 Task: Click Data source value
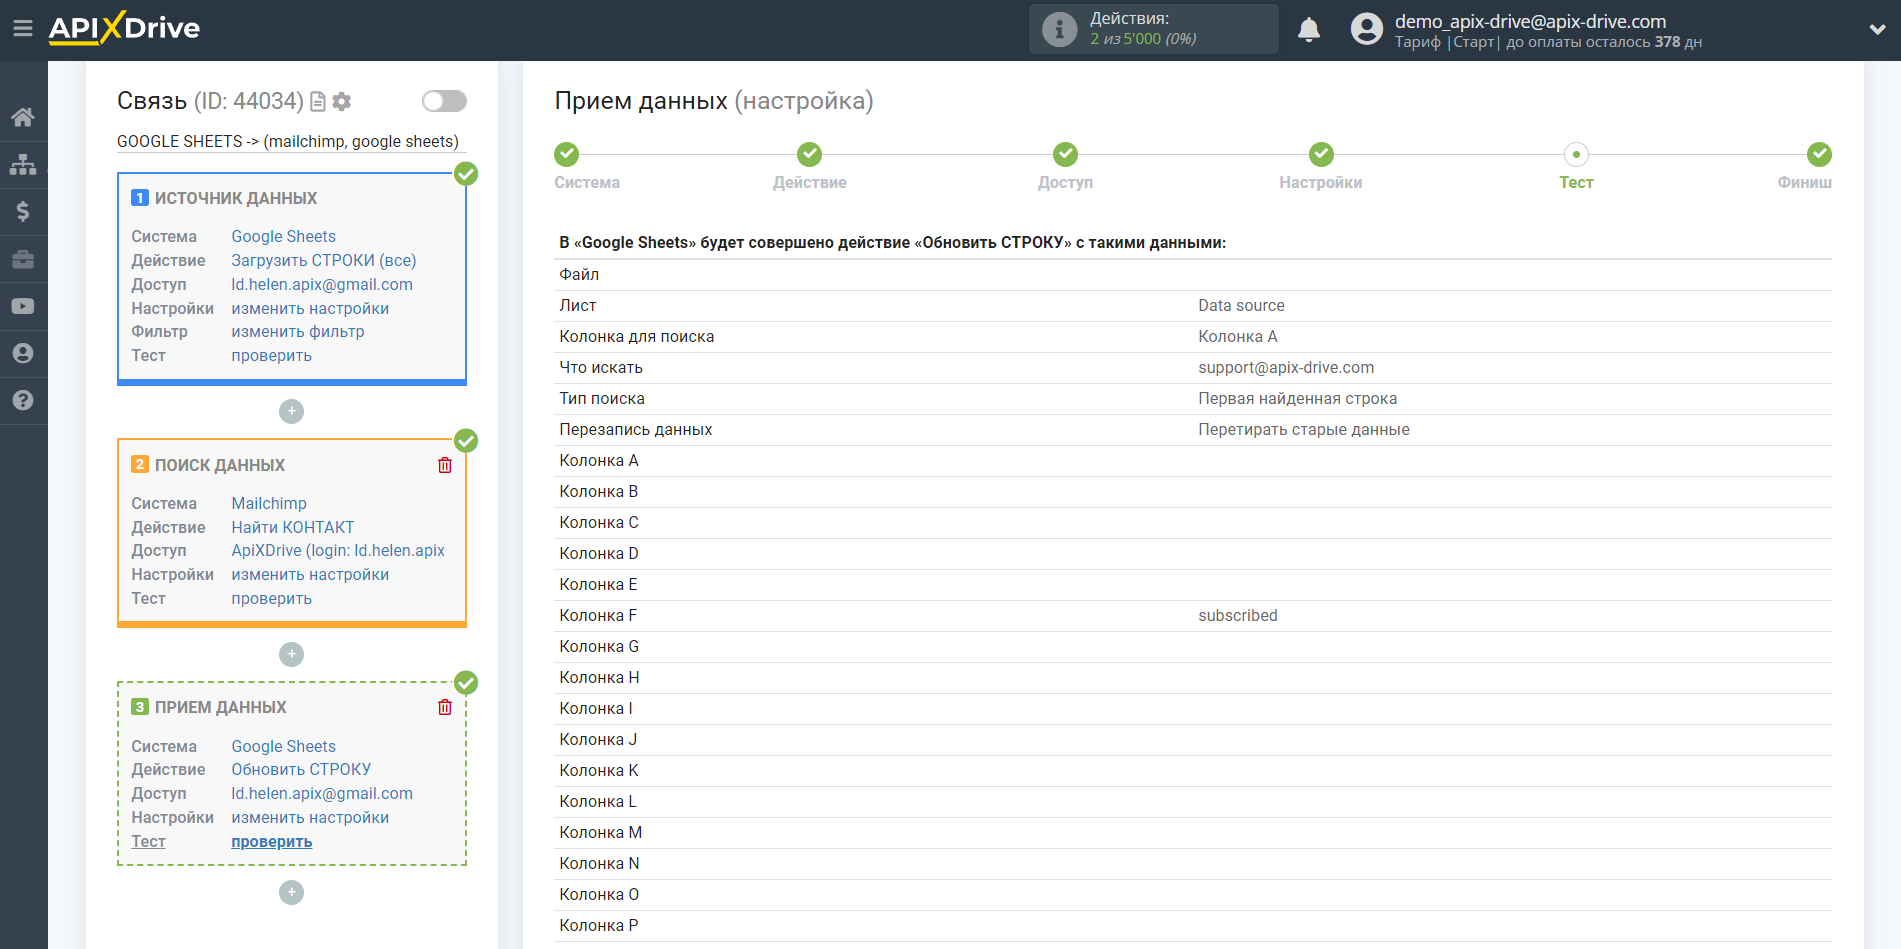(x=1241, y=305)
